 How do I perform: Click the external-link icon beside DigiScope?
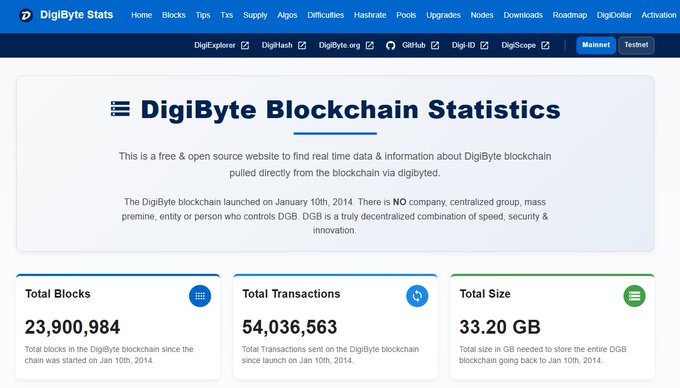point(545,45)
